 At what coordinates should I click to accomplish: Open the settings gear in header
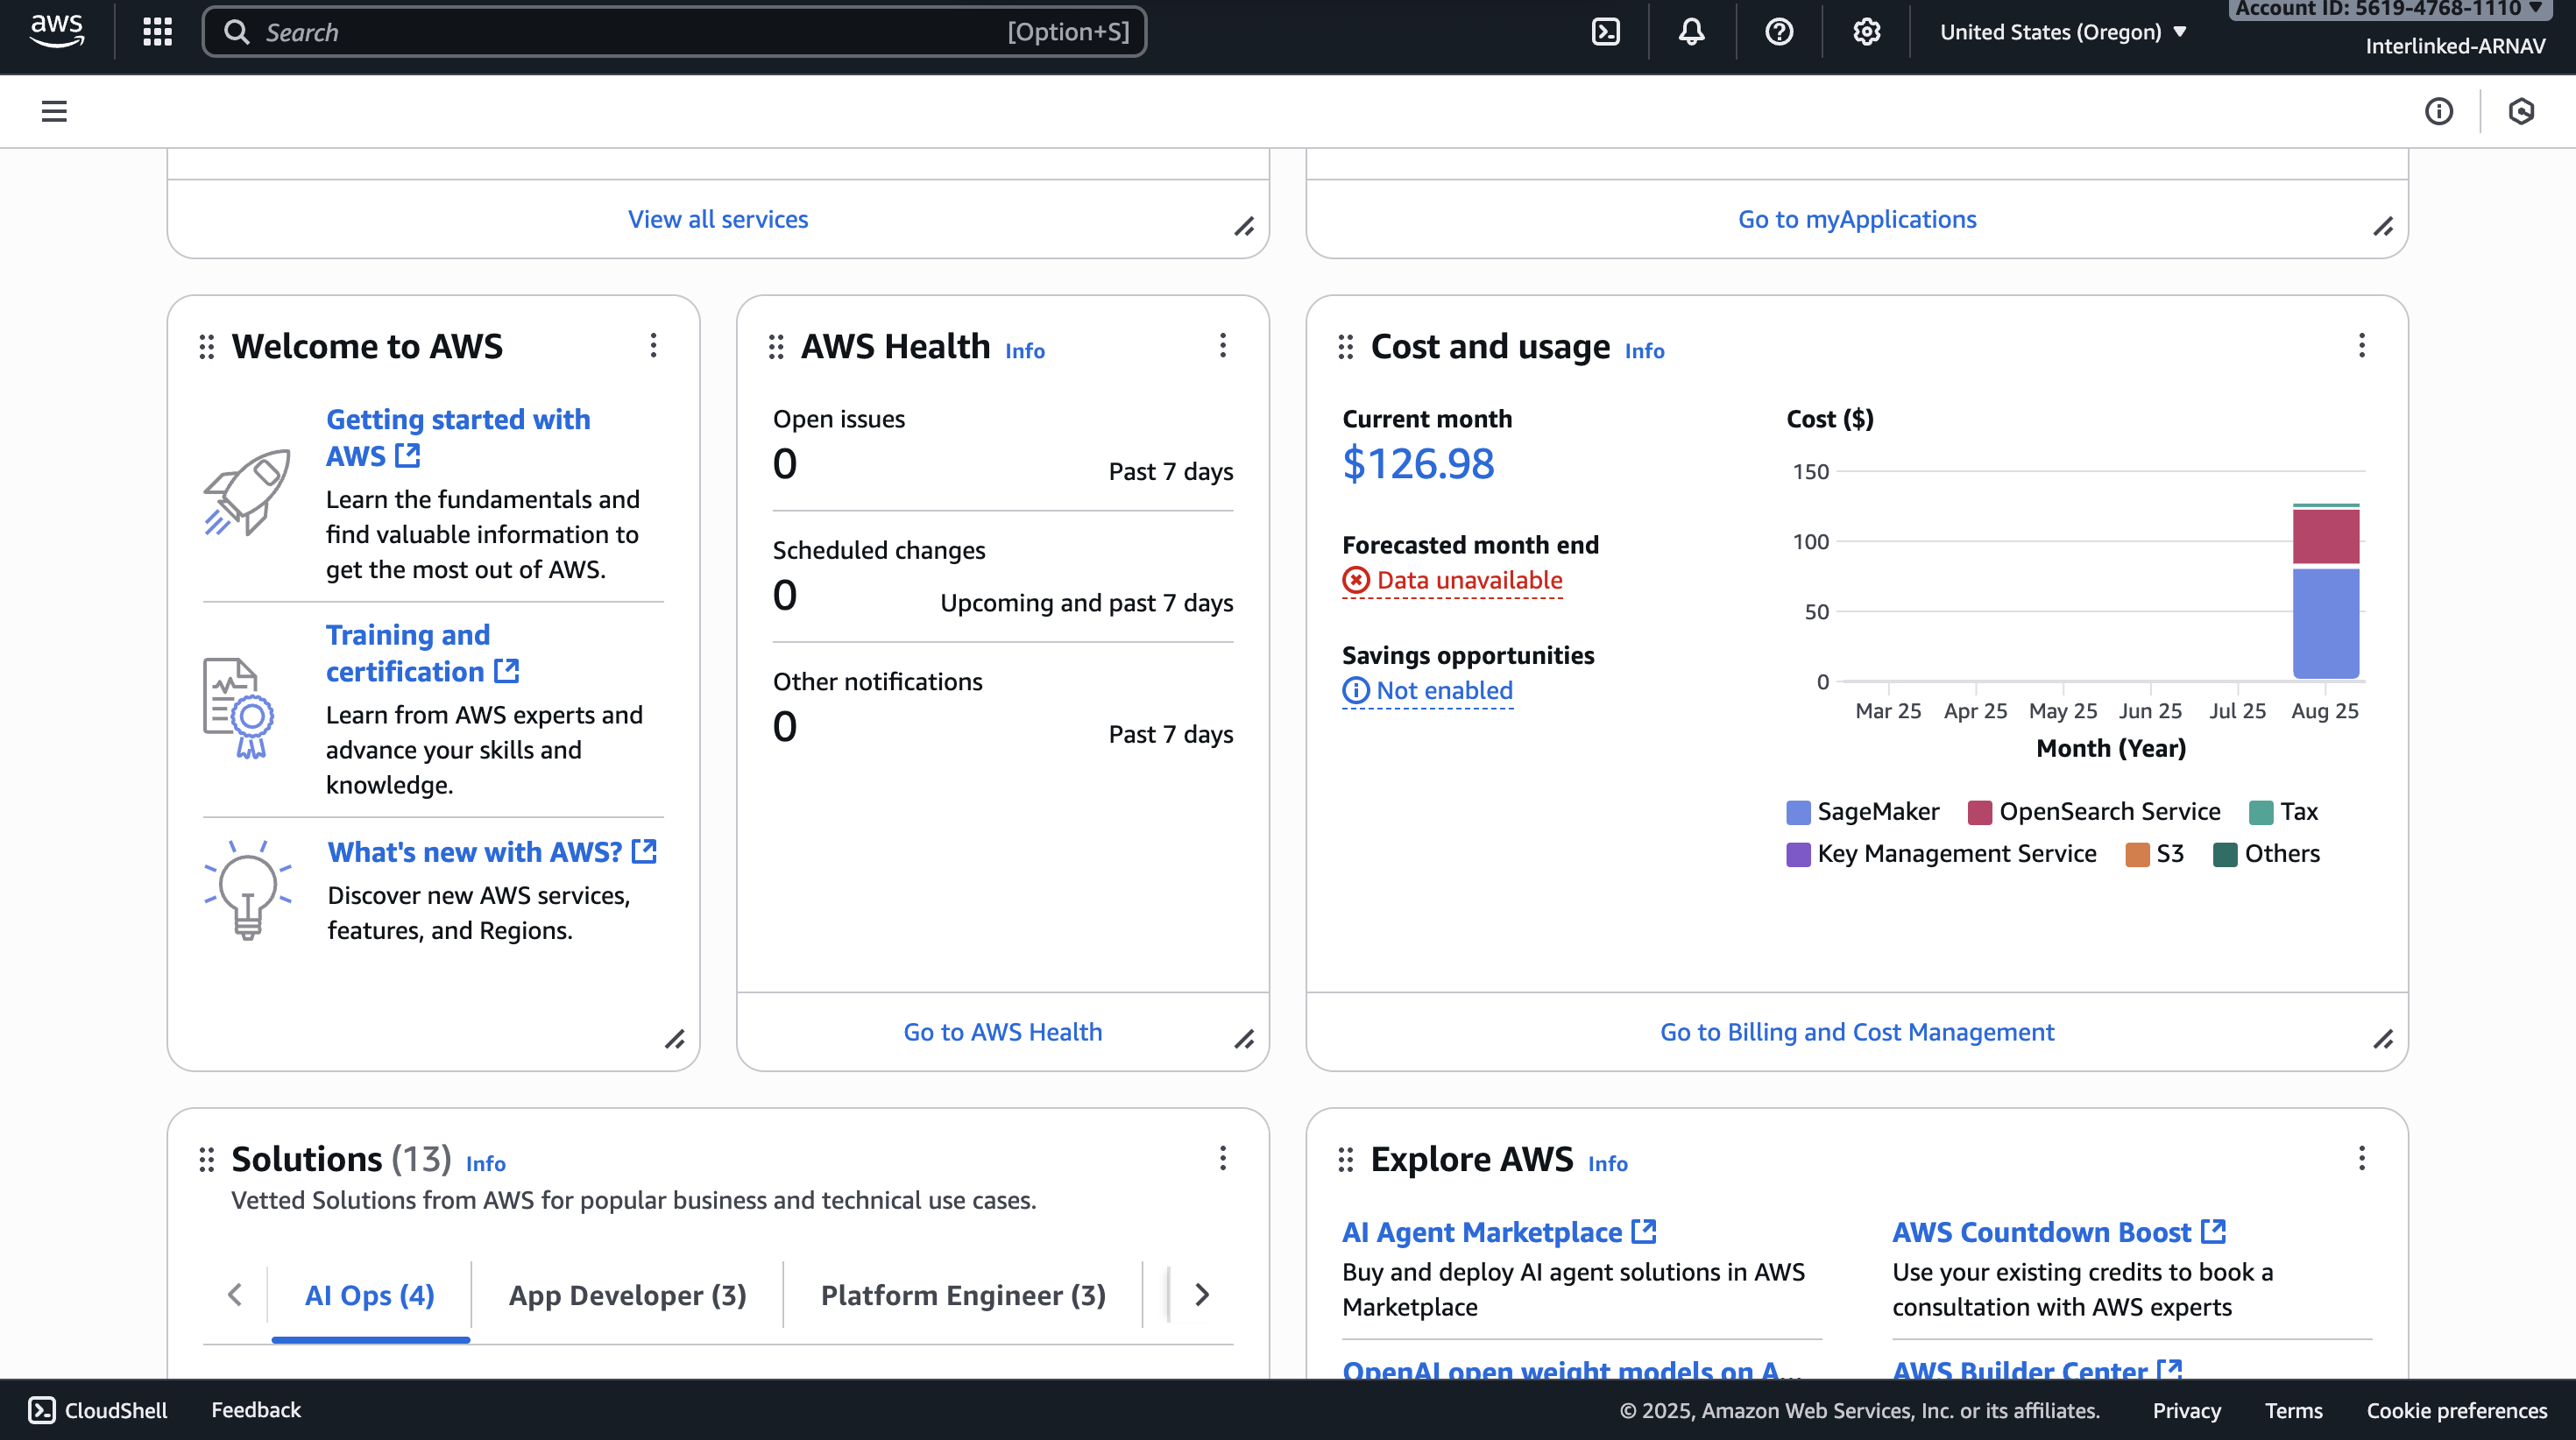(x=1866, y=32)
